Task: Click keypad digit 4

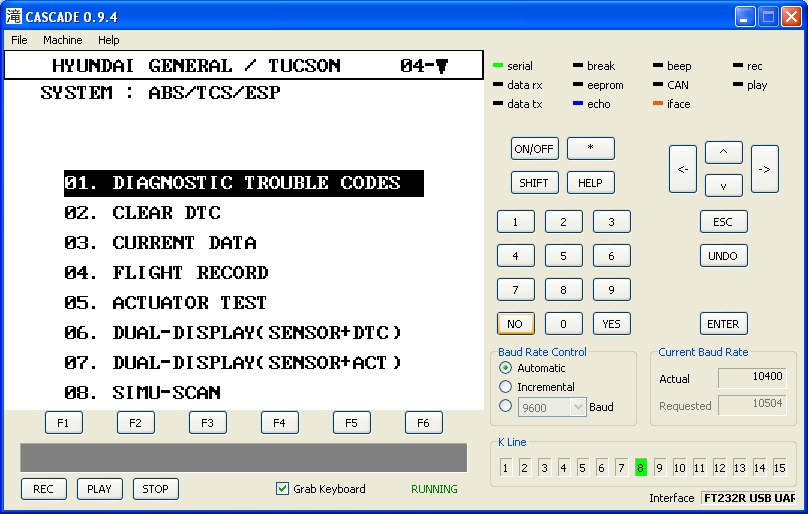Action: tap(515, 256)
